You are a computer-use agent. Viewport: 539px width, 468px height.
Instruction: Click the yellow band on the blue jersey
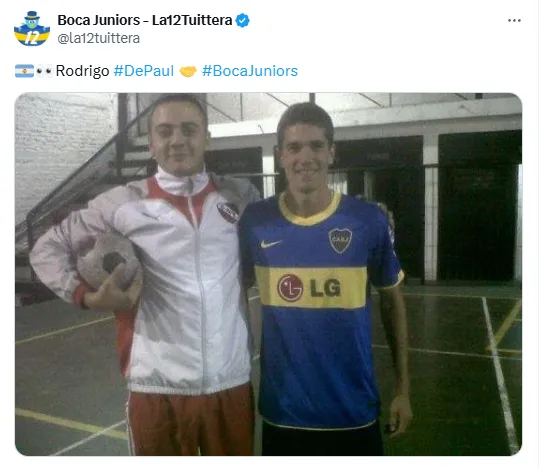[311, 287]
